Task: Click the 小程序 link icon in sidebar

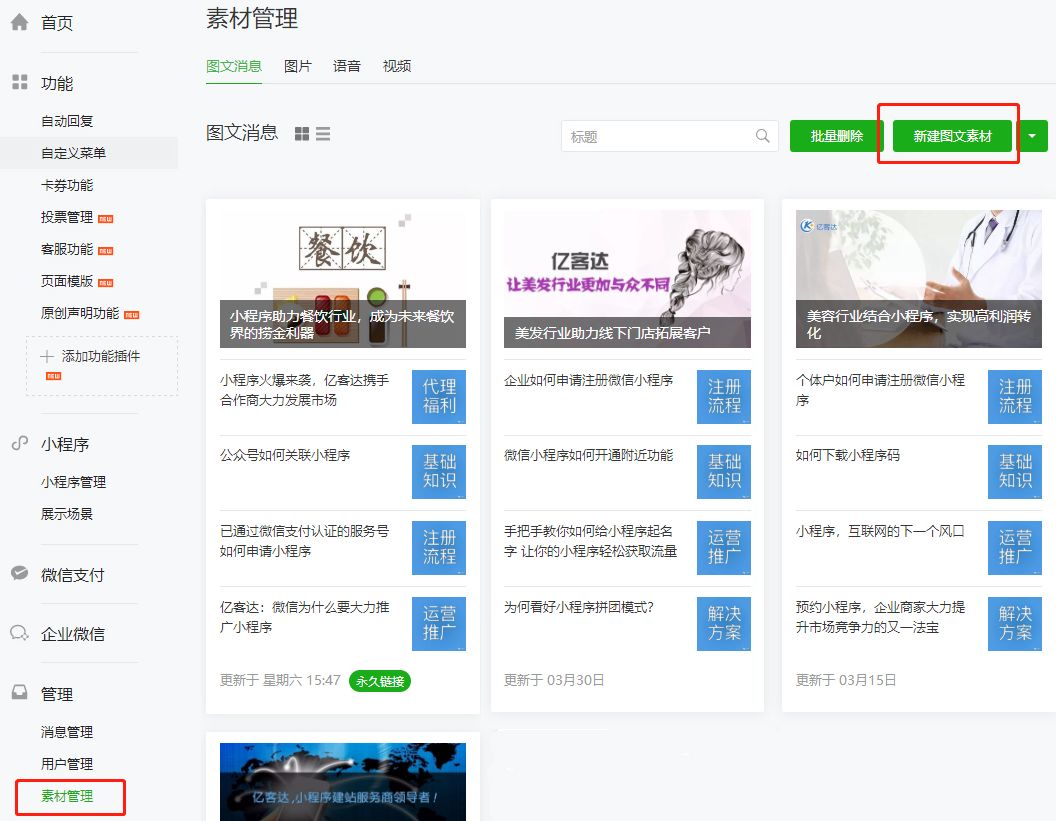Action: pyautogui.click(x=20, y=443)
